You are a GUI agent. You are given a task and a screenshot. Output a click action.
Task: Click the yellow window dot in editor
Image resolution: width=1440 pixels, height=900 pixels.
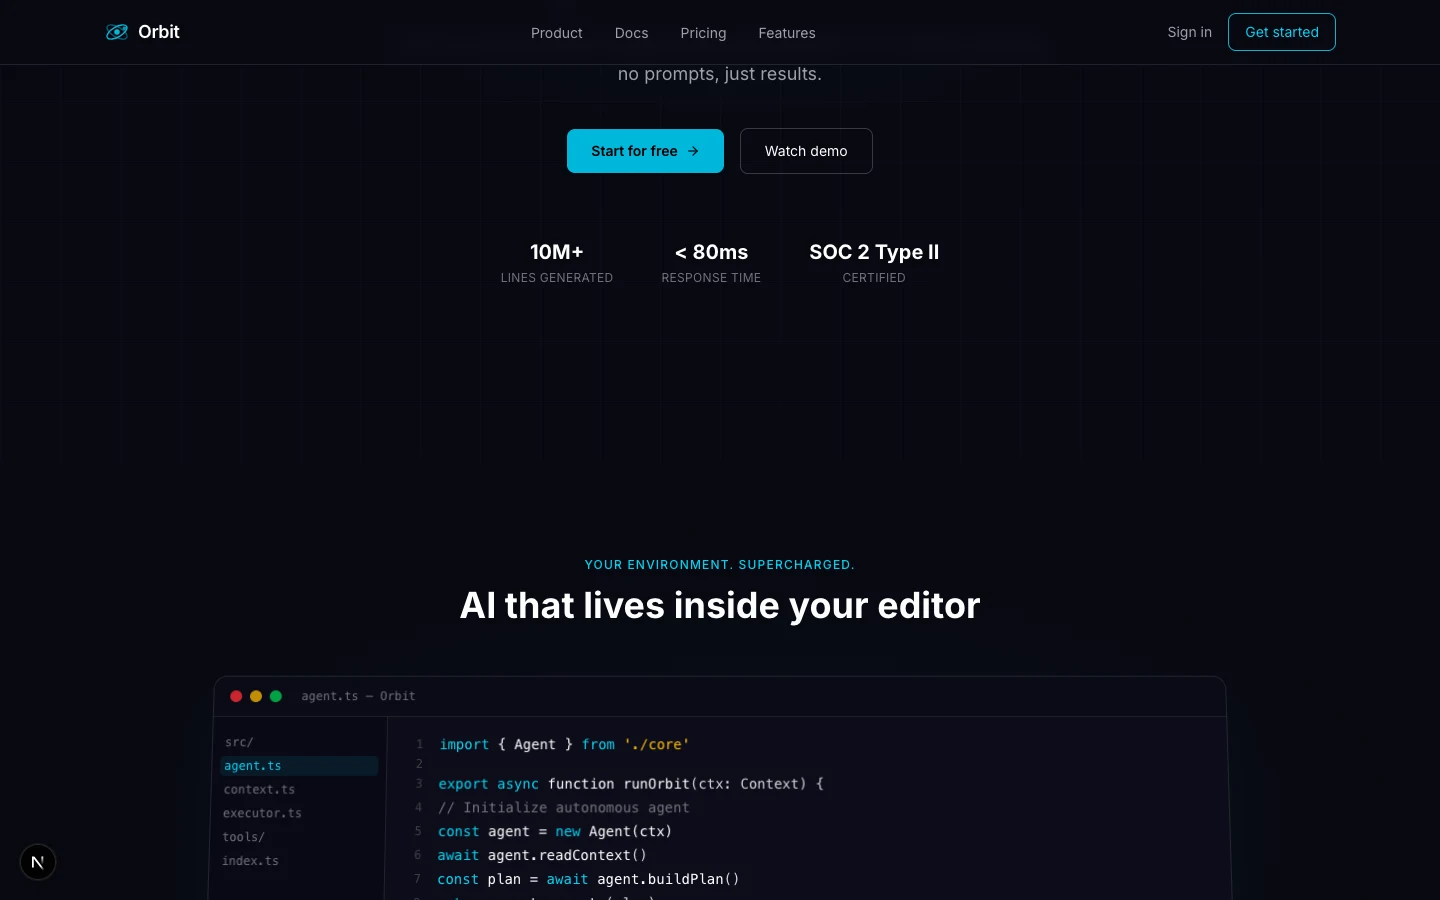click(x=256, y=696)
